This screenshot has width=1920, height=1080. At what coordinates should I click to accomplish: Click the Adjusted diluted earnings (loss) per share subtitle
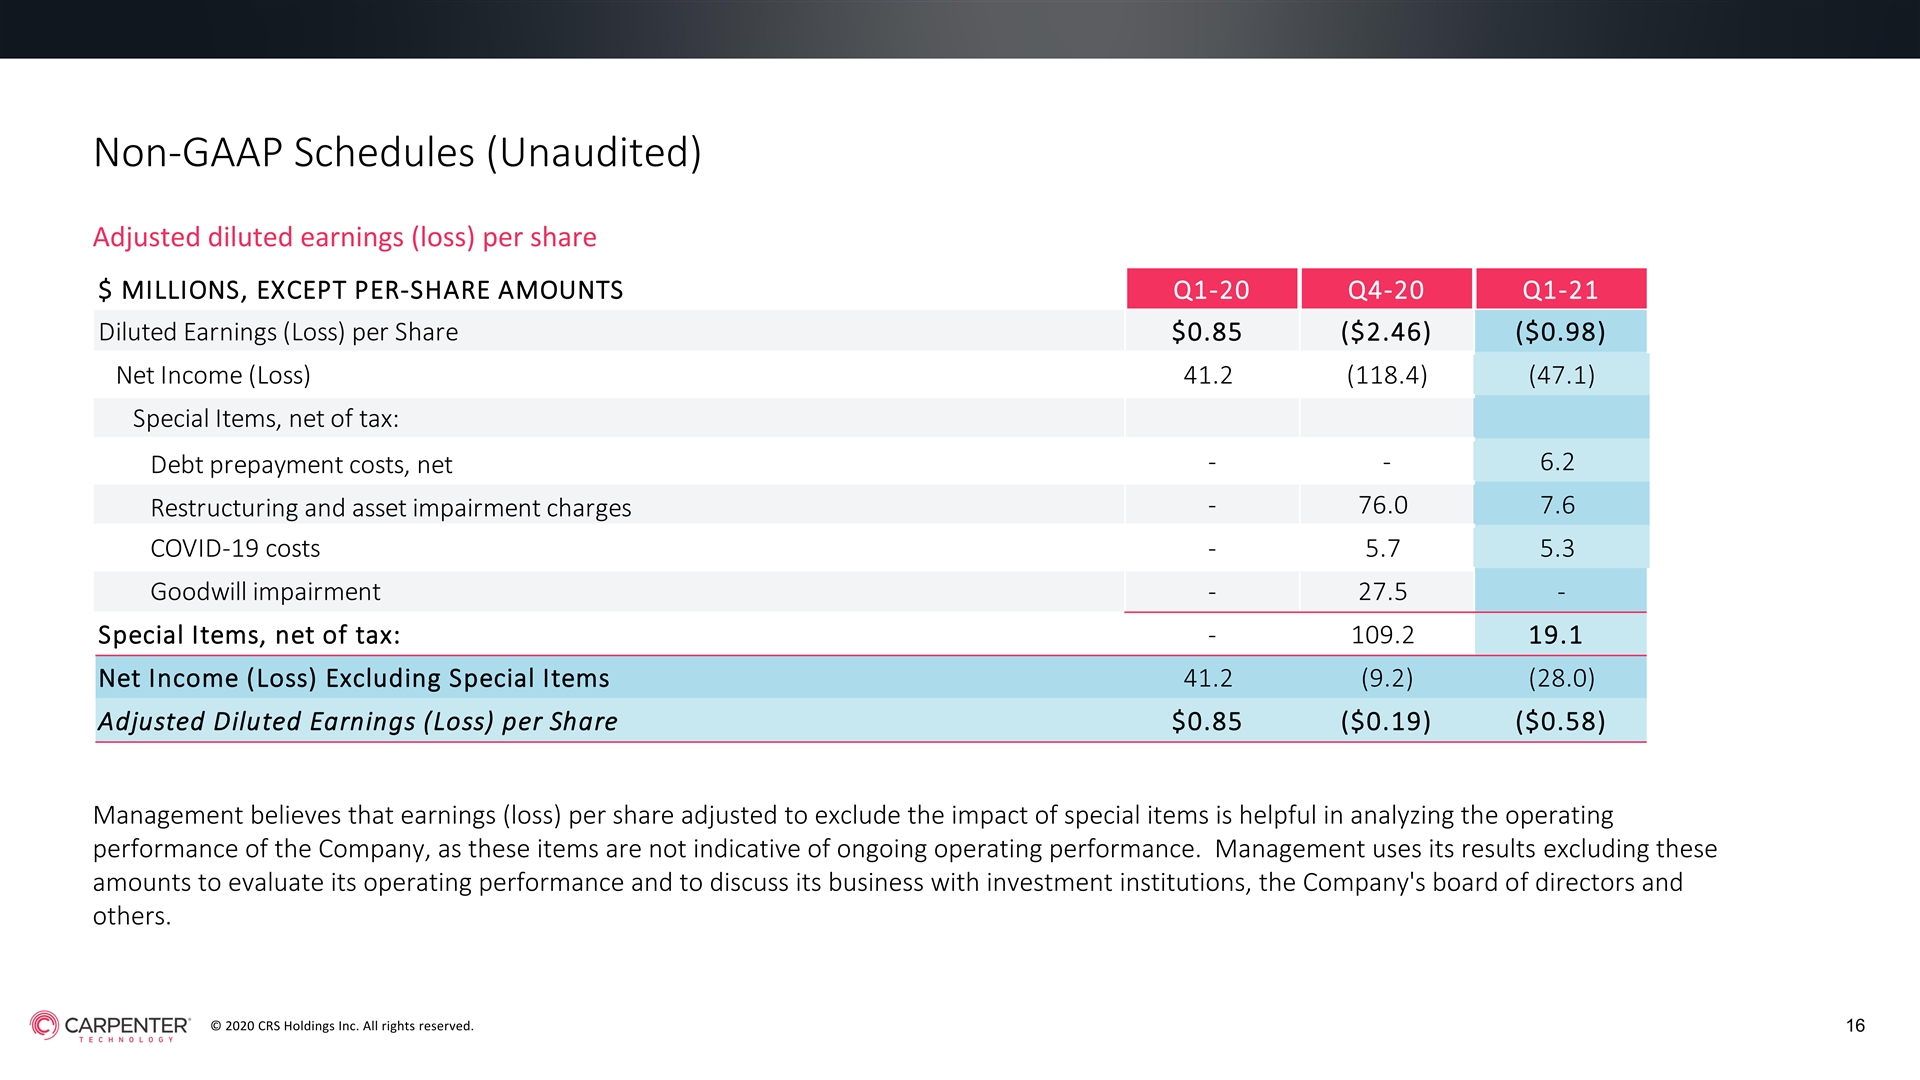344,237
